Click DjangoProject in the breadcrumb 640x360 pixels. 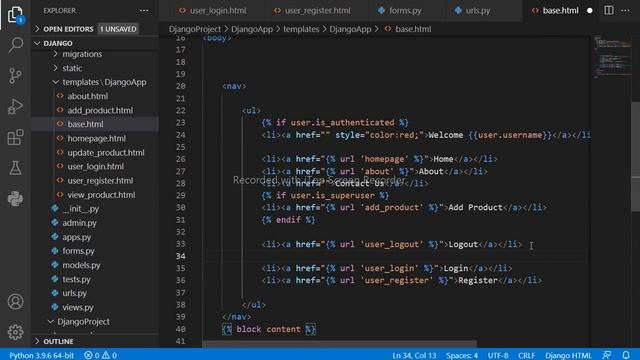click(195, 29)
